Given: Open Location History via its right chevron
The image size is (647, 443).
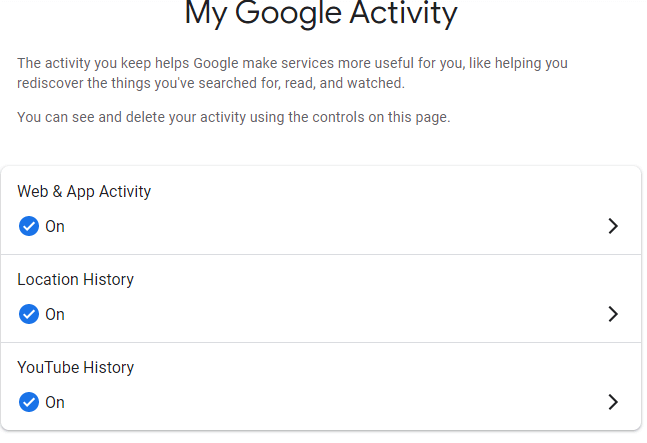Looking at the screenshot, I should coord(613,314).
